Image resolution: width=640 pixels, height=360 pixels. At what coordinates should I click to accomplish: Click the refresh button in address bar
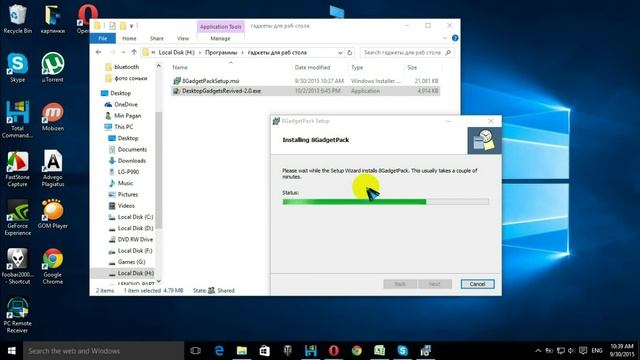tap(349, 53)
